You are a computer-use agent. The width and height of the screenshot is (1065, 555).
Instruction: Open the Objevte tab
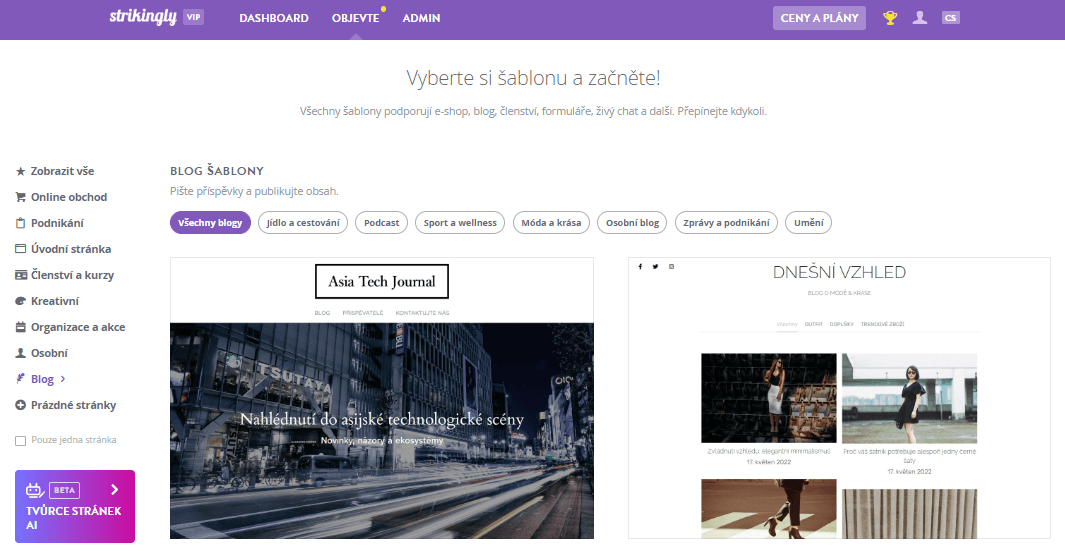355,18
